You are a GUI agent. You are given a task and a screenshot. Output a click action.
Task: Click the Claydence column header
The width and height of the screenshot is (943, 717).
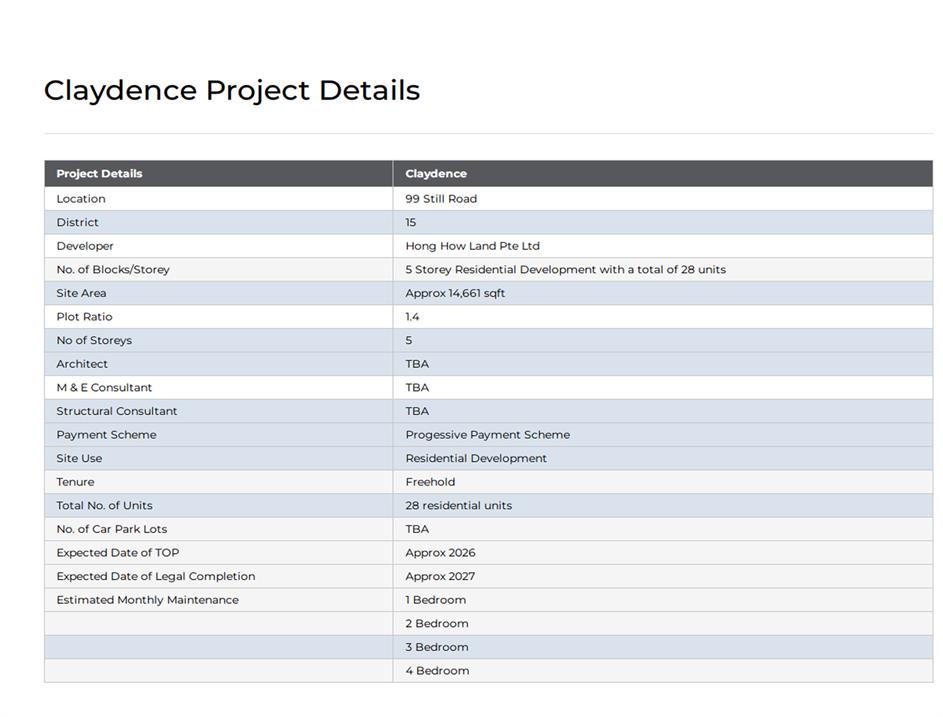(436, 174)
